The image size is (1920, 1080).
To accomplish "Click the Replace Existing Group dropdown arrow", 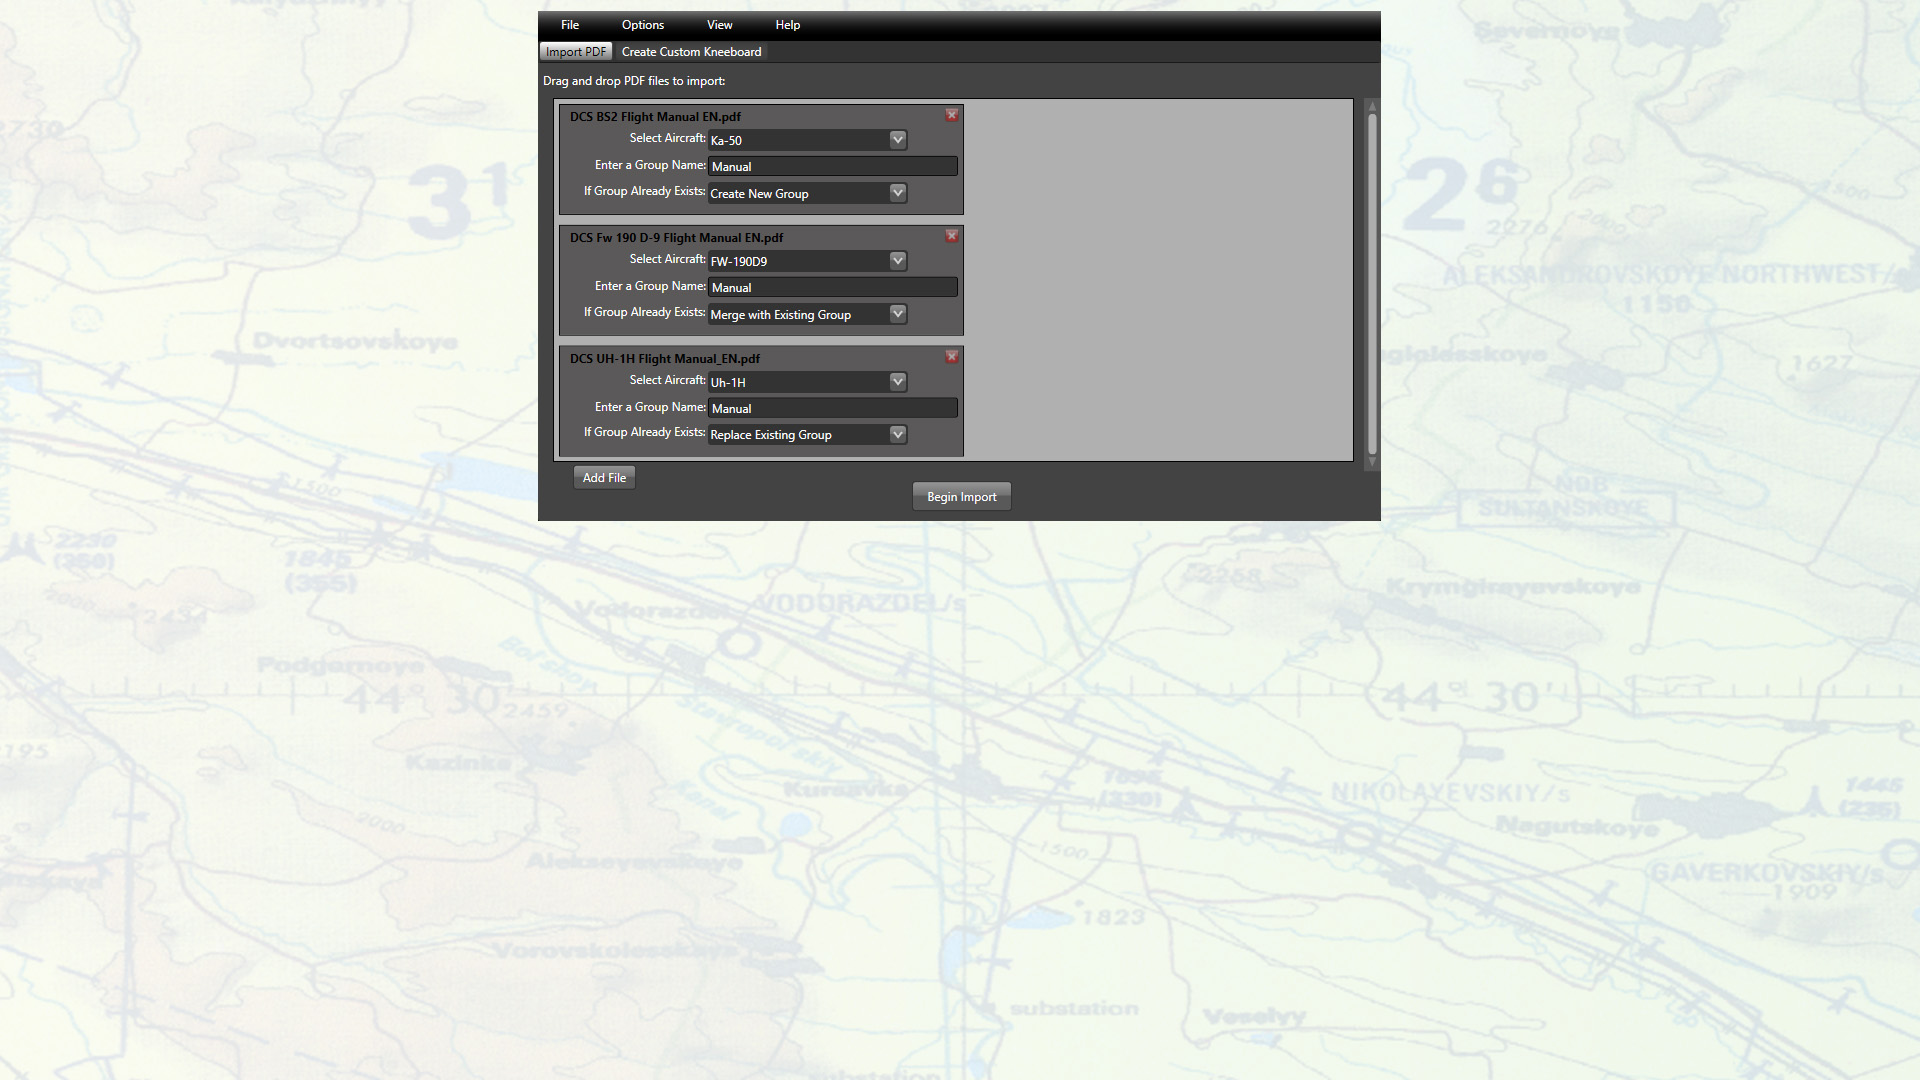I will (x=897, y=434).
